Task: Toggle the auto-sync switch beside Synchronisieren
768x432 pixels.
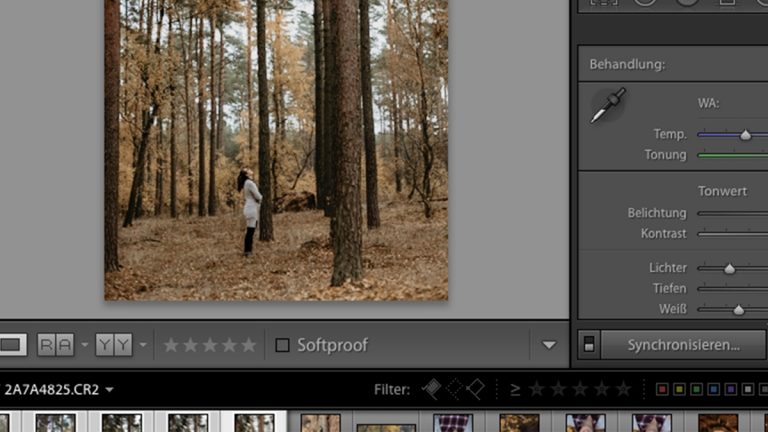Action: (589, 345)
